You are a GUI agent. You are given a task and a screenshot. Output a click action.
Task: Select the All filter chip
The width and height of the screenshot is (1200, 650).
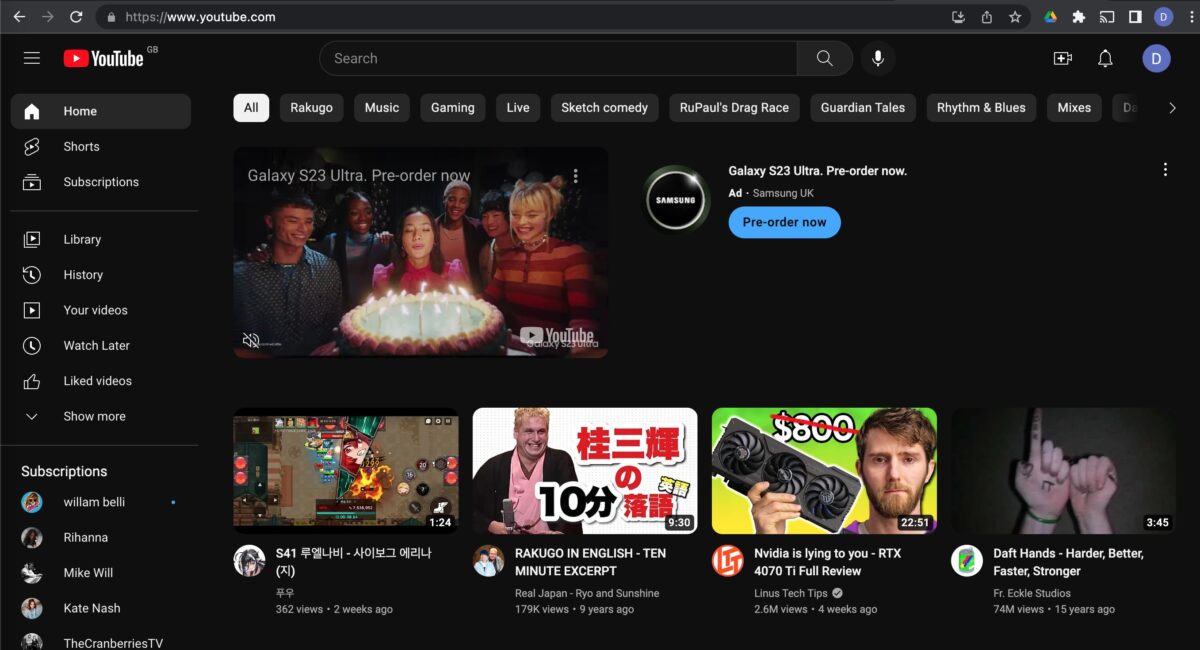[x=251, y=108]
